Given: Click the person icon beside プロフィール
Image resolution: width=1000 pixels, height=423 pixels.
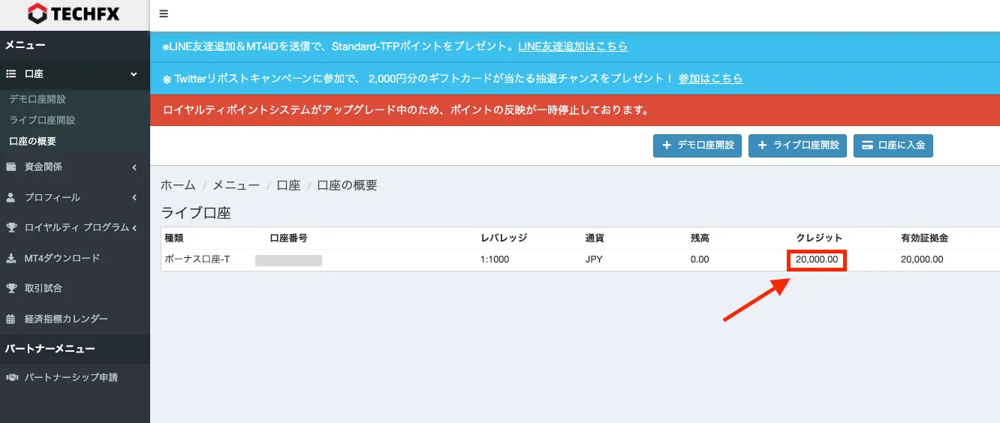Looking at the screenshot, I should pos(11,197).
